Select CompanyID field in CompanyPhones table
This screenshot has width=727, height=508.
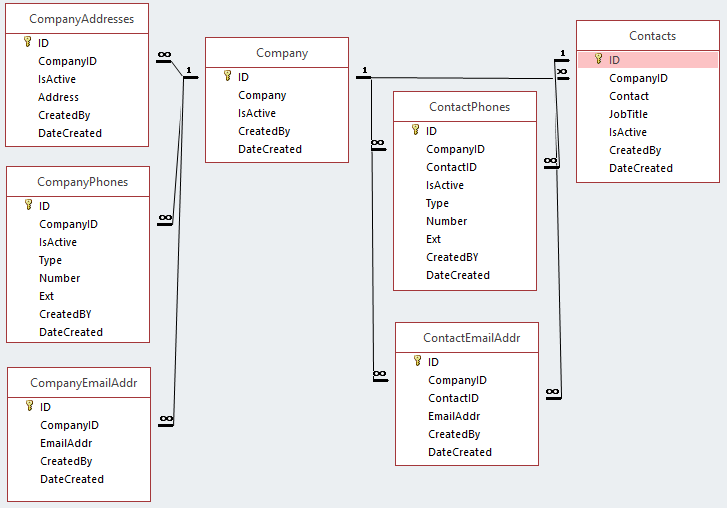(68, 224)
